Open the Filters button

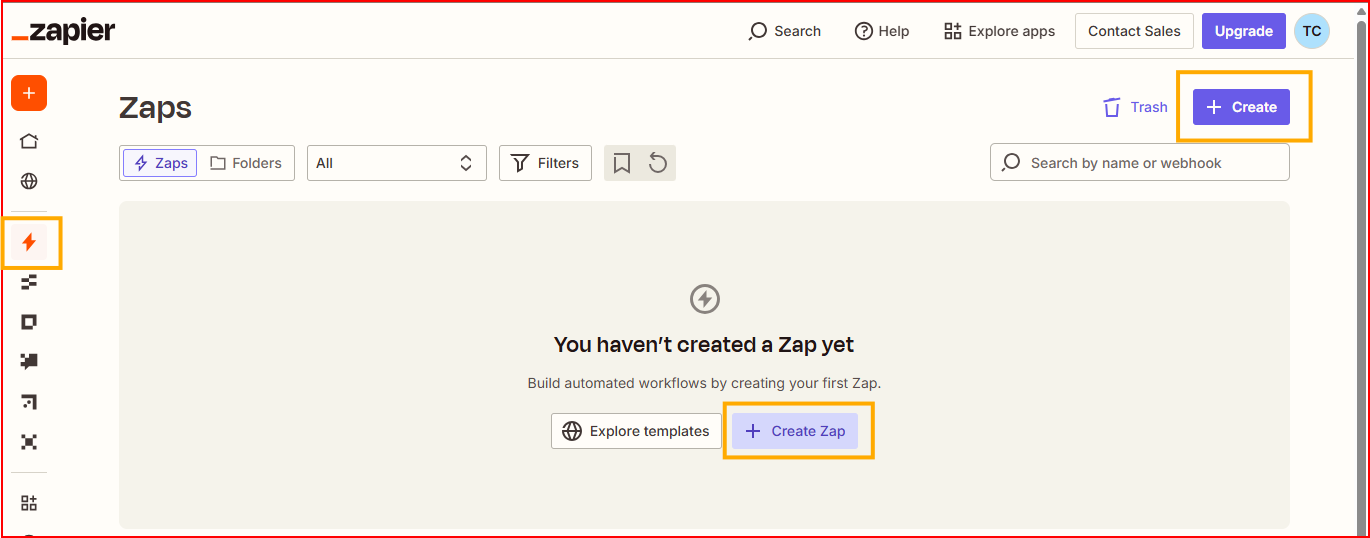[545, 163]
